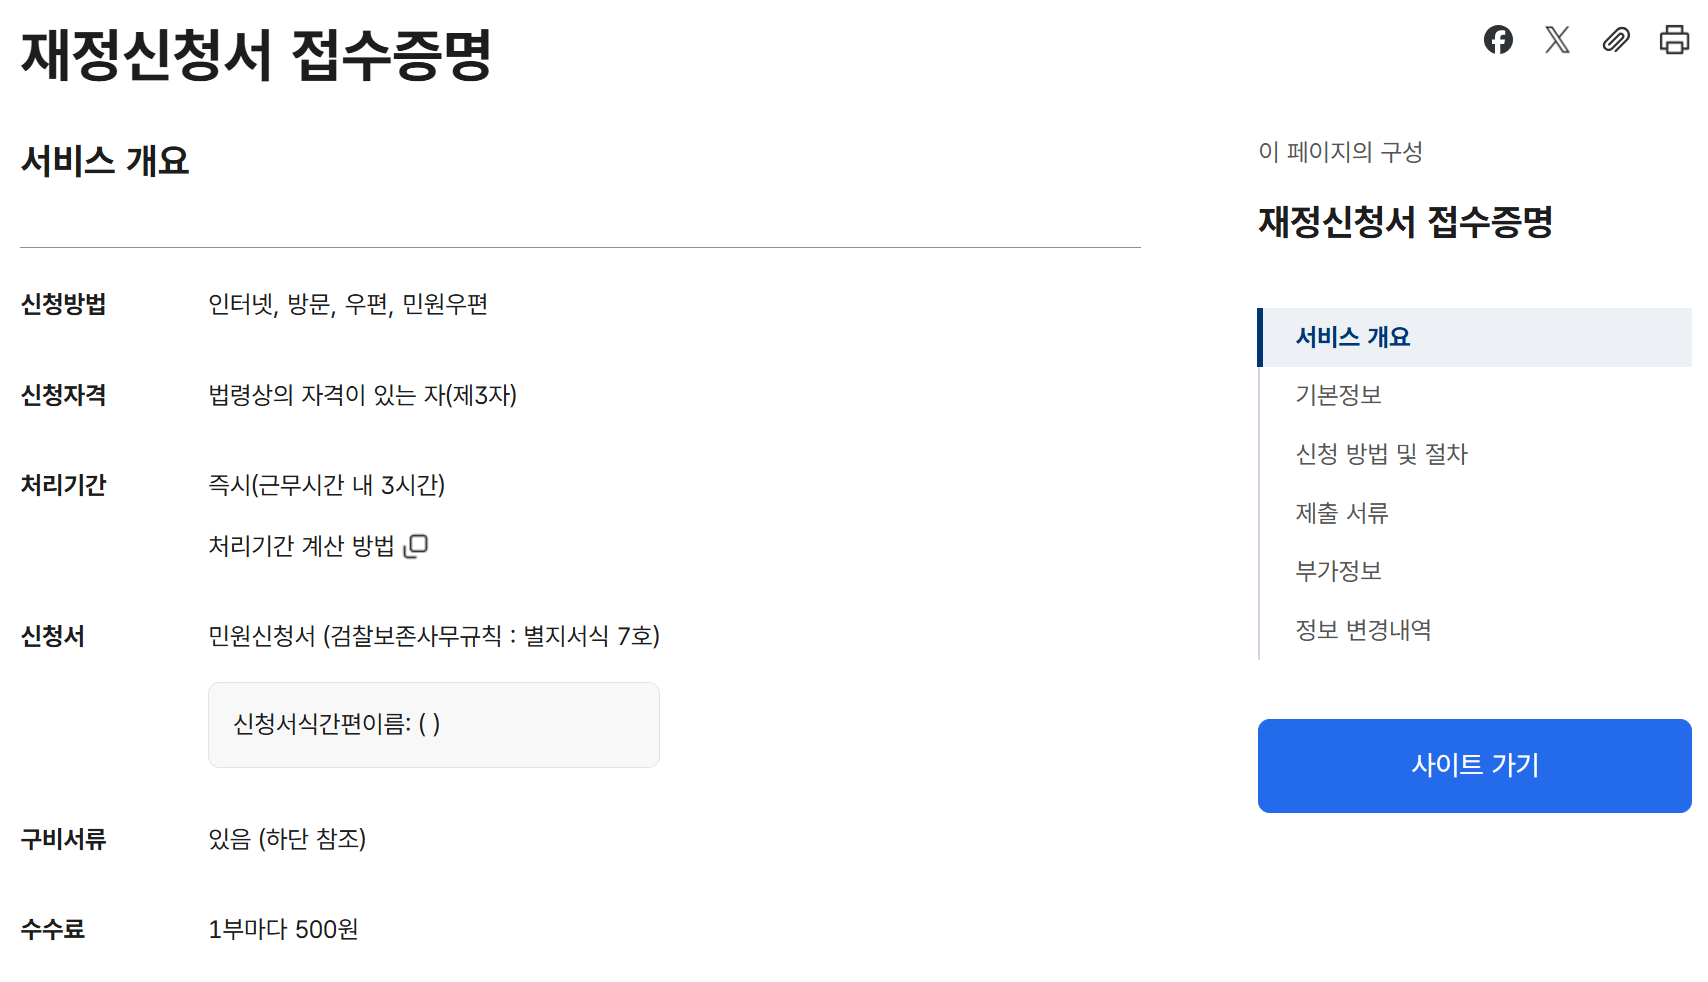Click the 1부마다 500원 fee text
This screenshot has width=1708, height=982.
[x=283, y=930]
